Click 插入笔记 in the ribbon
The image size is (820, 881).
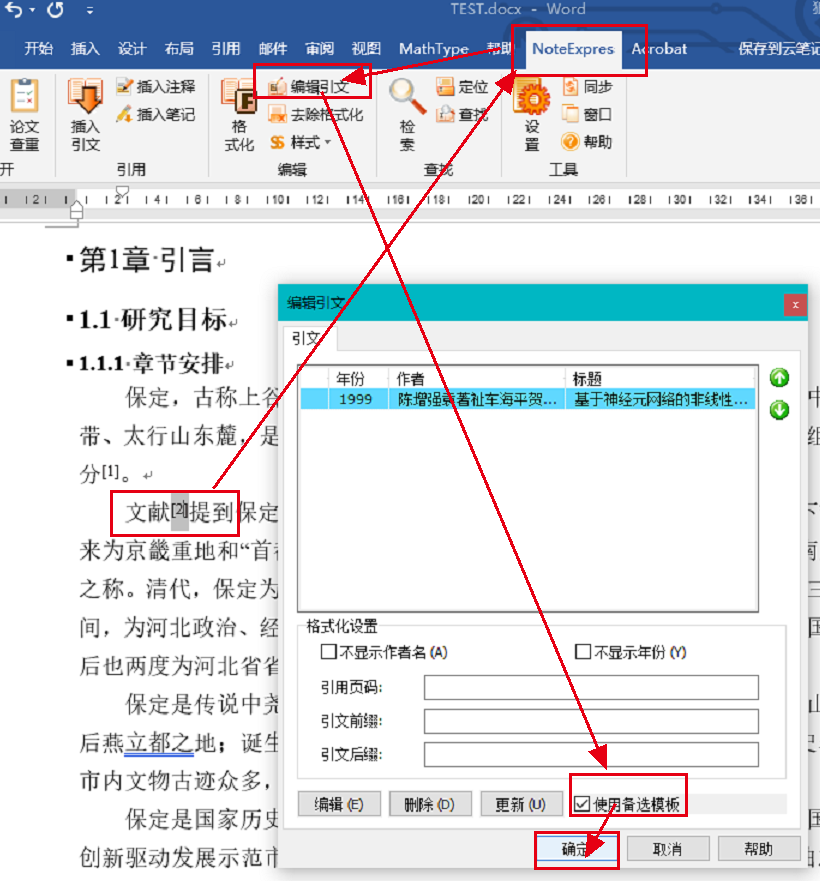point(156,115)
